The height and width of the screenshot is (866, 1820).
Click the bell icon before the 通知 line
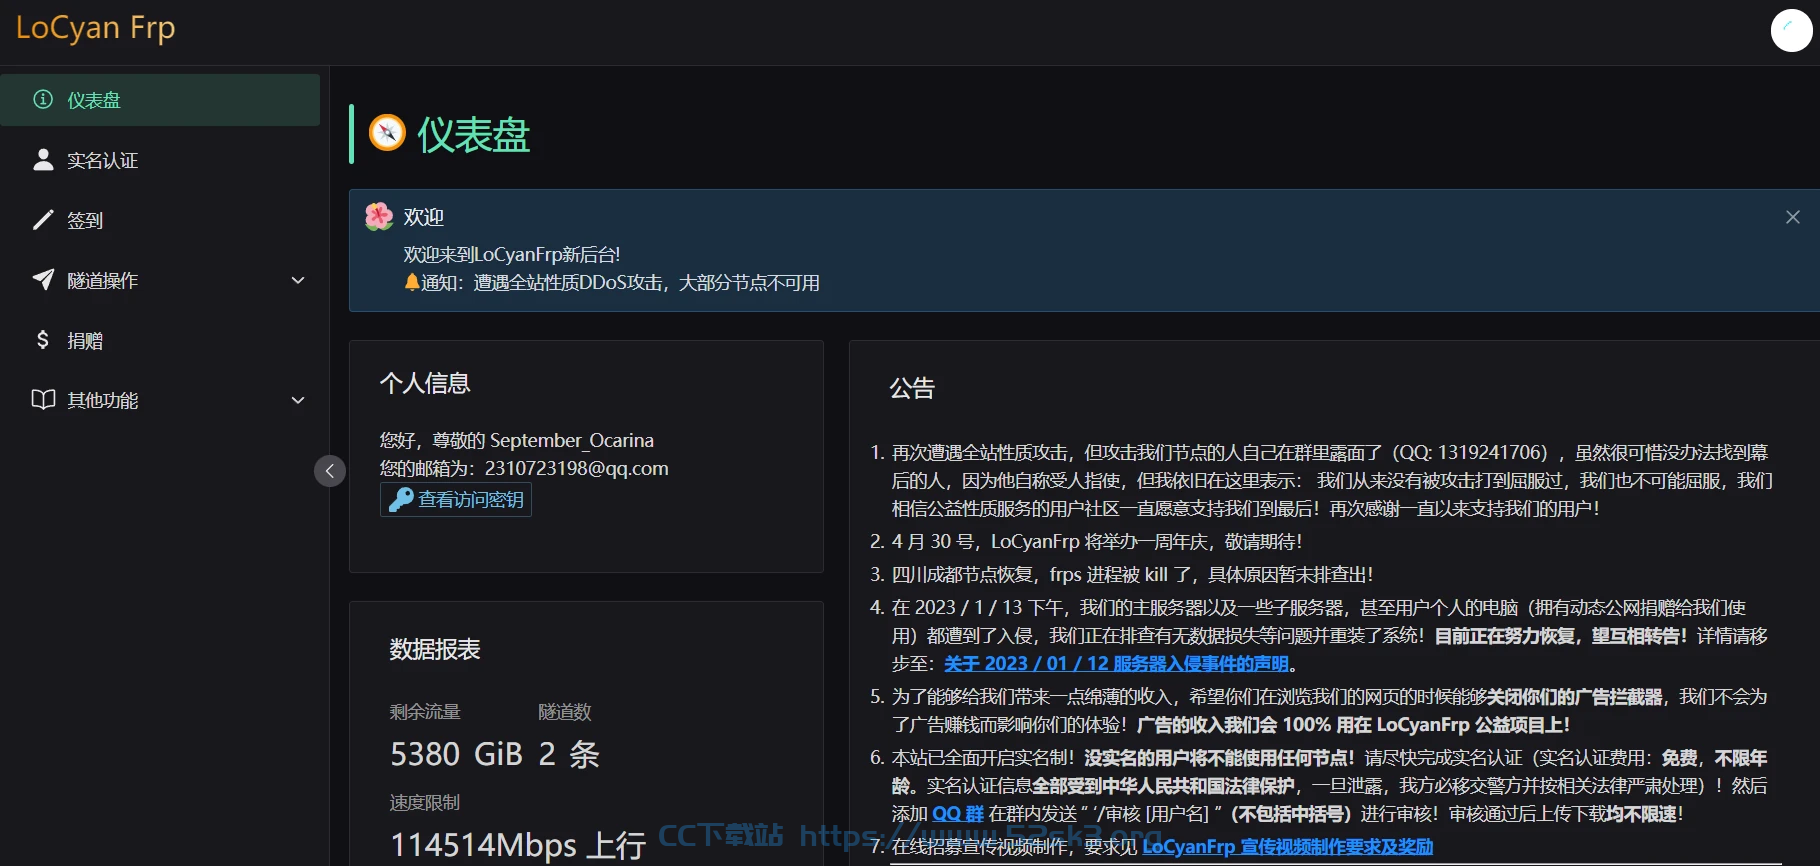[411, 283]
